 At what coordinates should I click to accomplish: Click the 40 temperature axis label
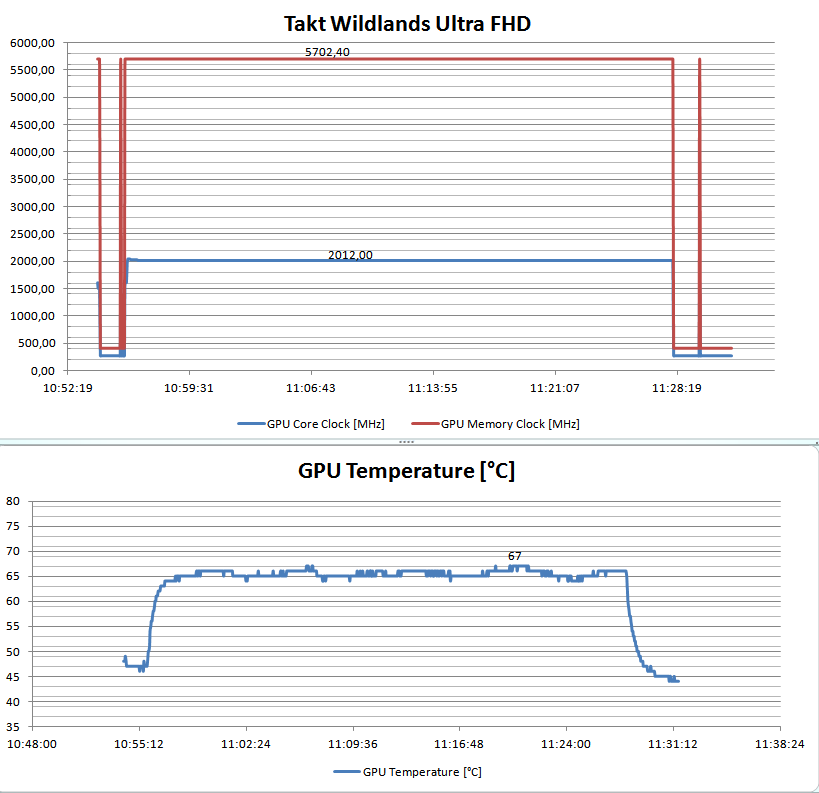tap(13, 702)
